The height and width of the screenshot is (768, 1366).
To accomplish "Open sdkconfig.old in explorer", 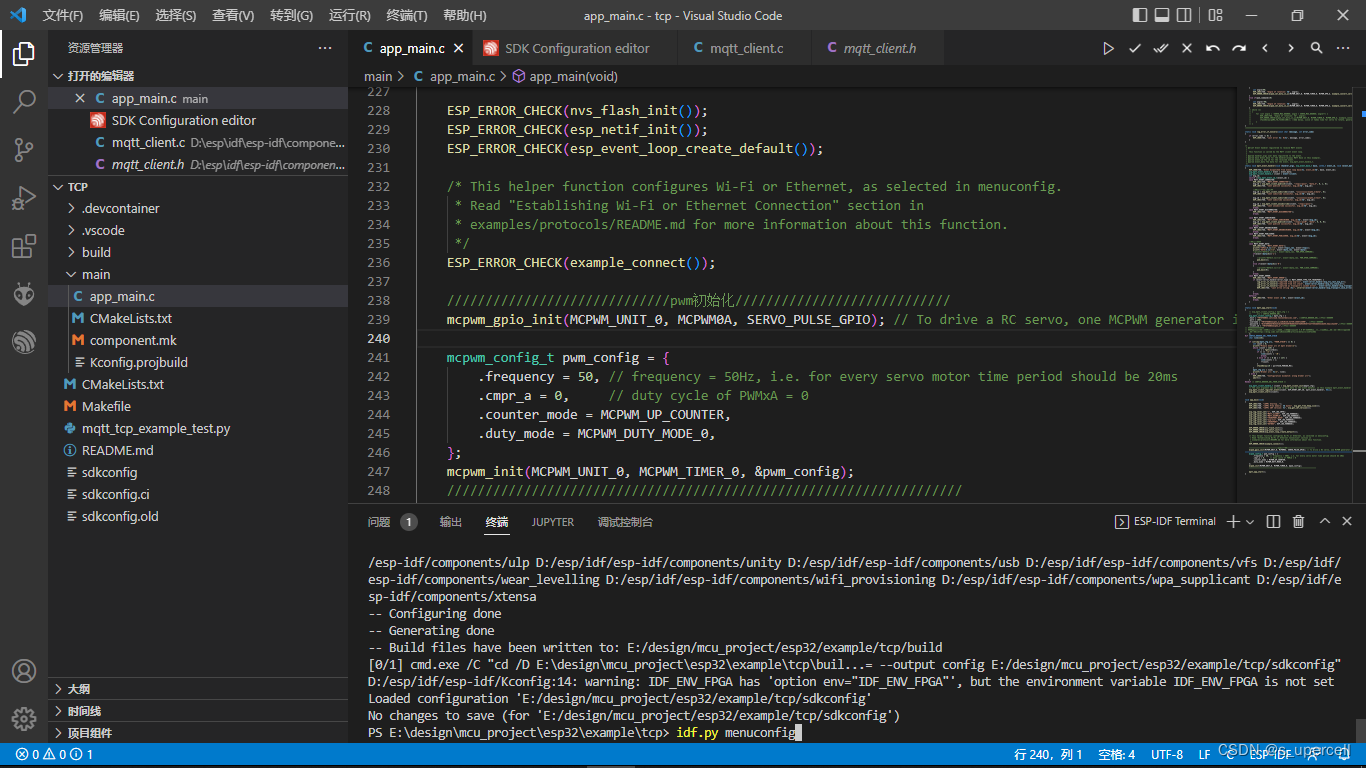I will click(x=120, y=516).
